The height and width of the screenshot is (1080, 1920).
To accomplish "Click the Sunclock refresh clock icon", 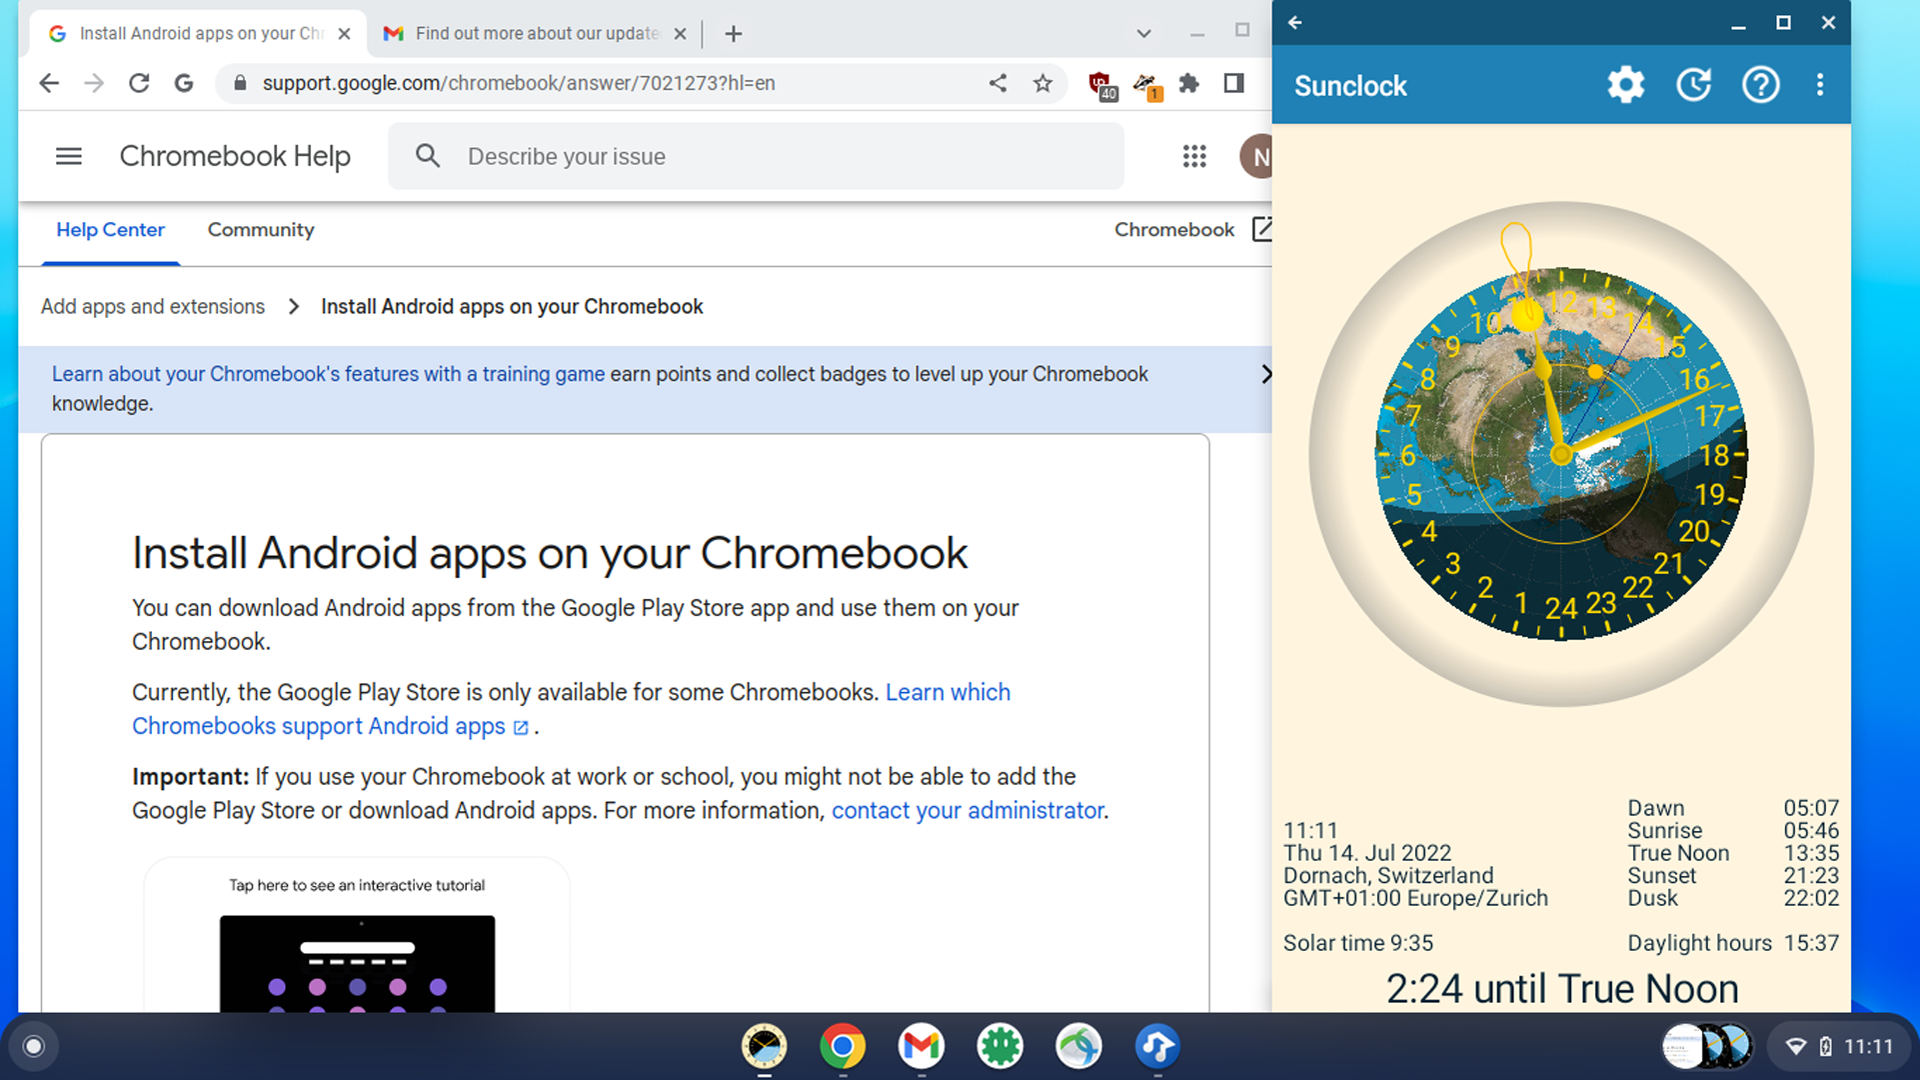I will coord(1693,85).
